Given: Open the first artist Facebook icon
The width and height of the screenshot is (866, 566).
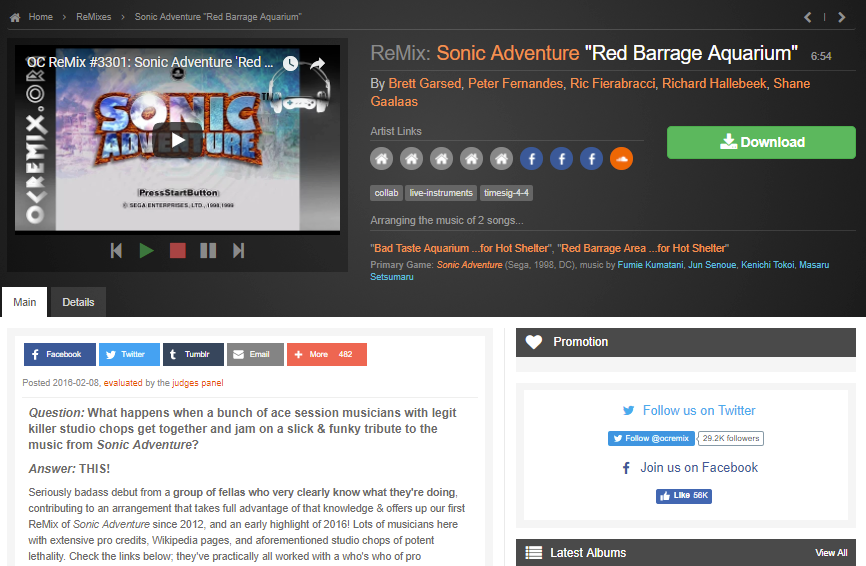Looking at the screenshot, I should [531, 159].
